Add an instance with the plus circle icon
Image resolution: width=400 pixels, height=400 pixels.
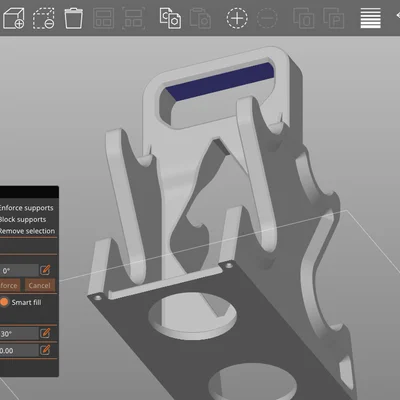[x=237, y=18]
